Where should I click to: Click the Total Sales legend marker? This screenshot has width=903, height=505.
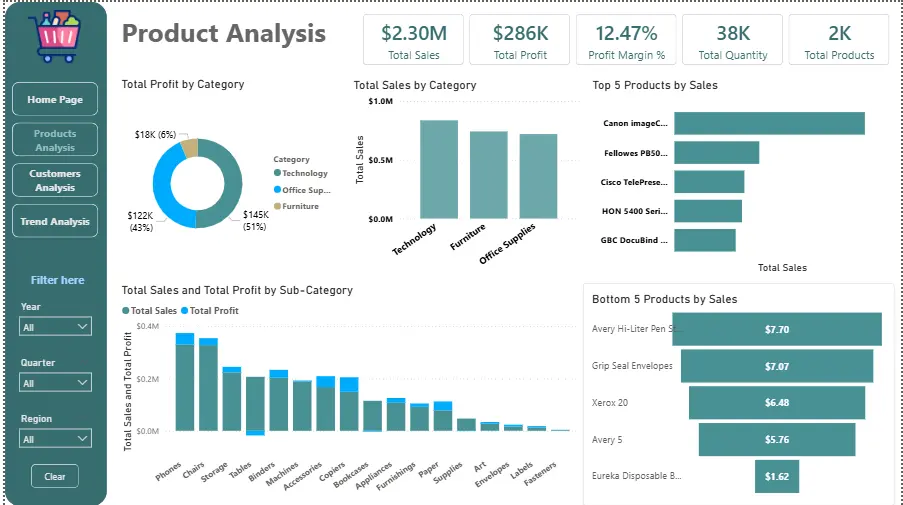[x=126, y=310]
